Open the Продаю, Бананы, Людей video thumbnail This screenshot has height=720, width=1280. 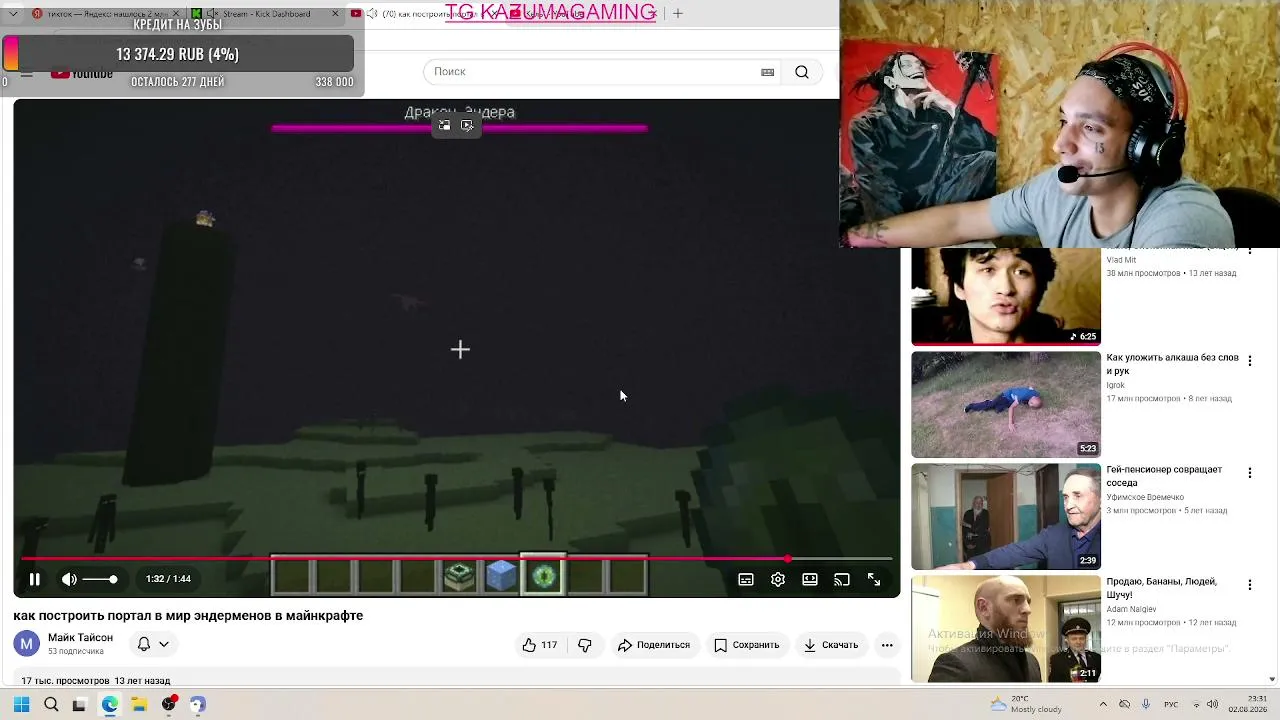click(x=1006, y=628)
